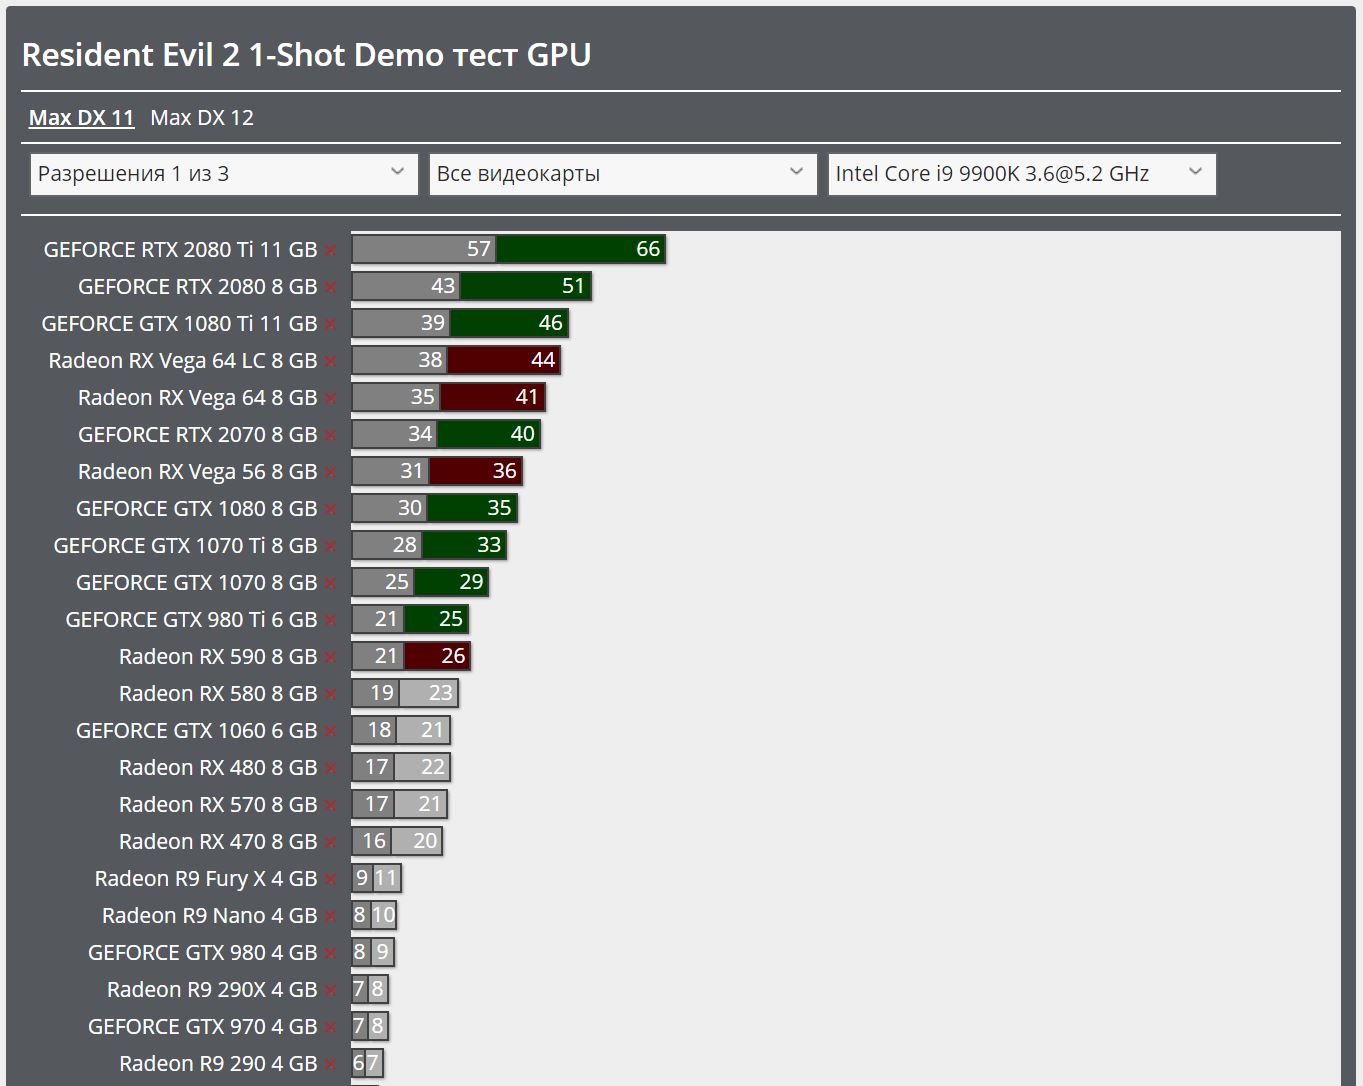Remove Radeon R9 290X 4 GB entry
1363x1086 pixels.
pos(331,991)
